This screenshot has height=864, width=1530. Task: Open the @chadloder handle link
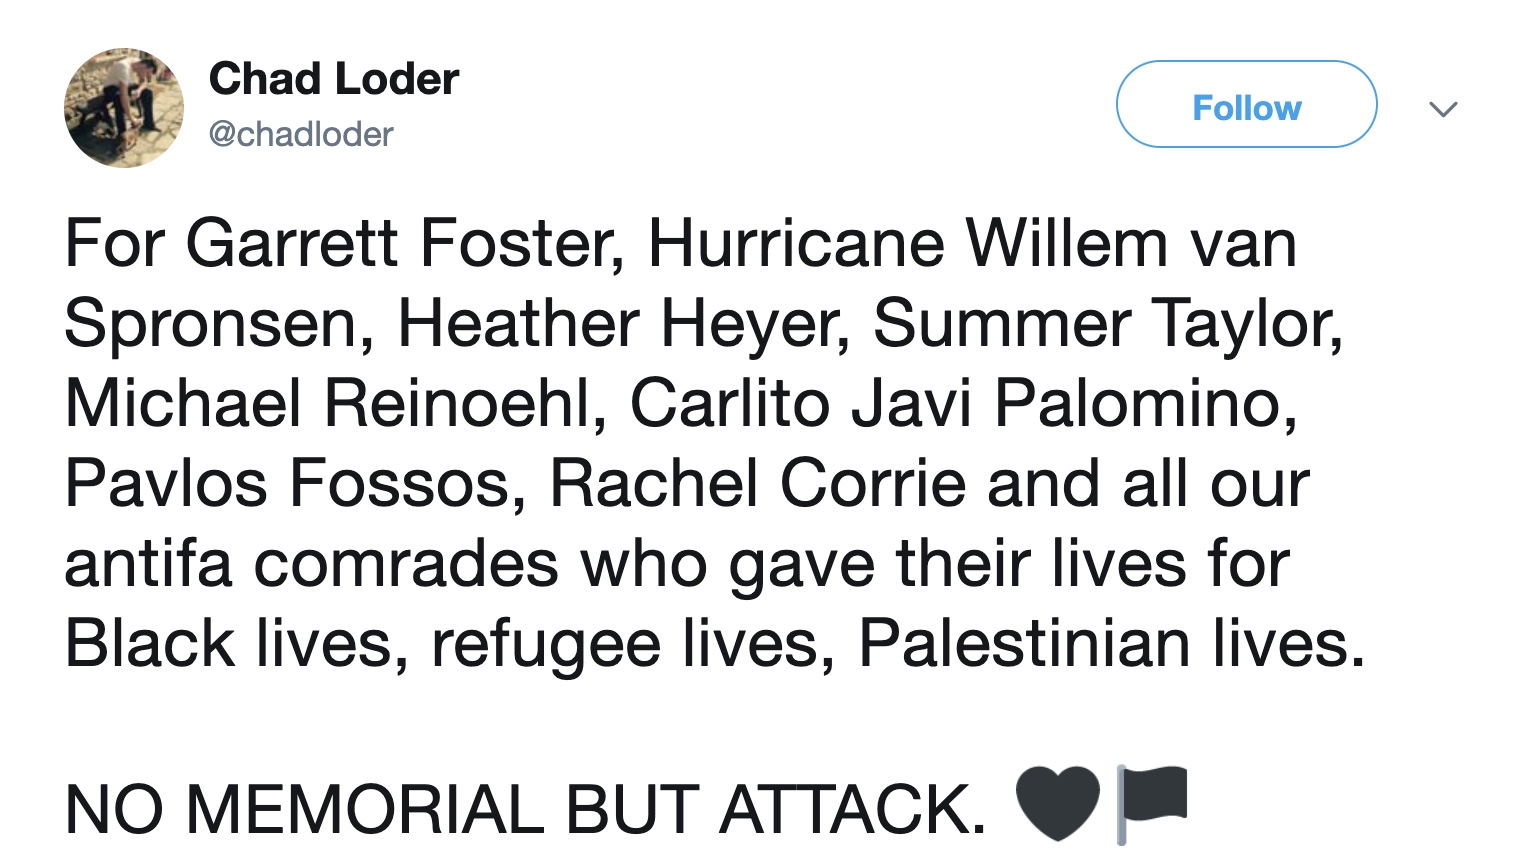pyautogui.click(x=301, y=134)
